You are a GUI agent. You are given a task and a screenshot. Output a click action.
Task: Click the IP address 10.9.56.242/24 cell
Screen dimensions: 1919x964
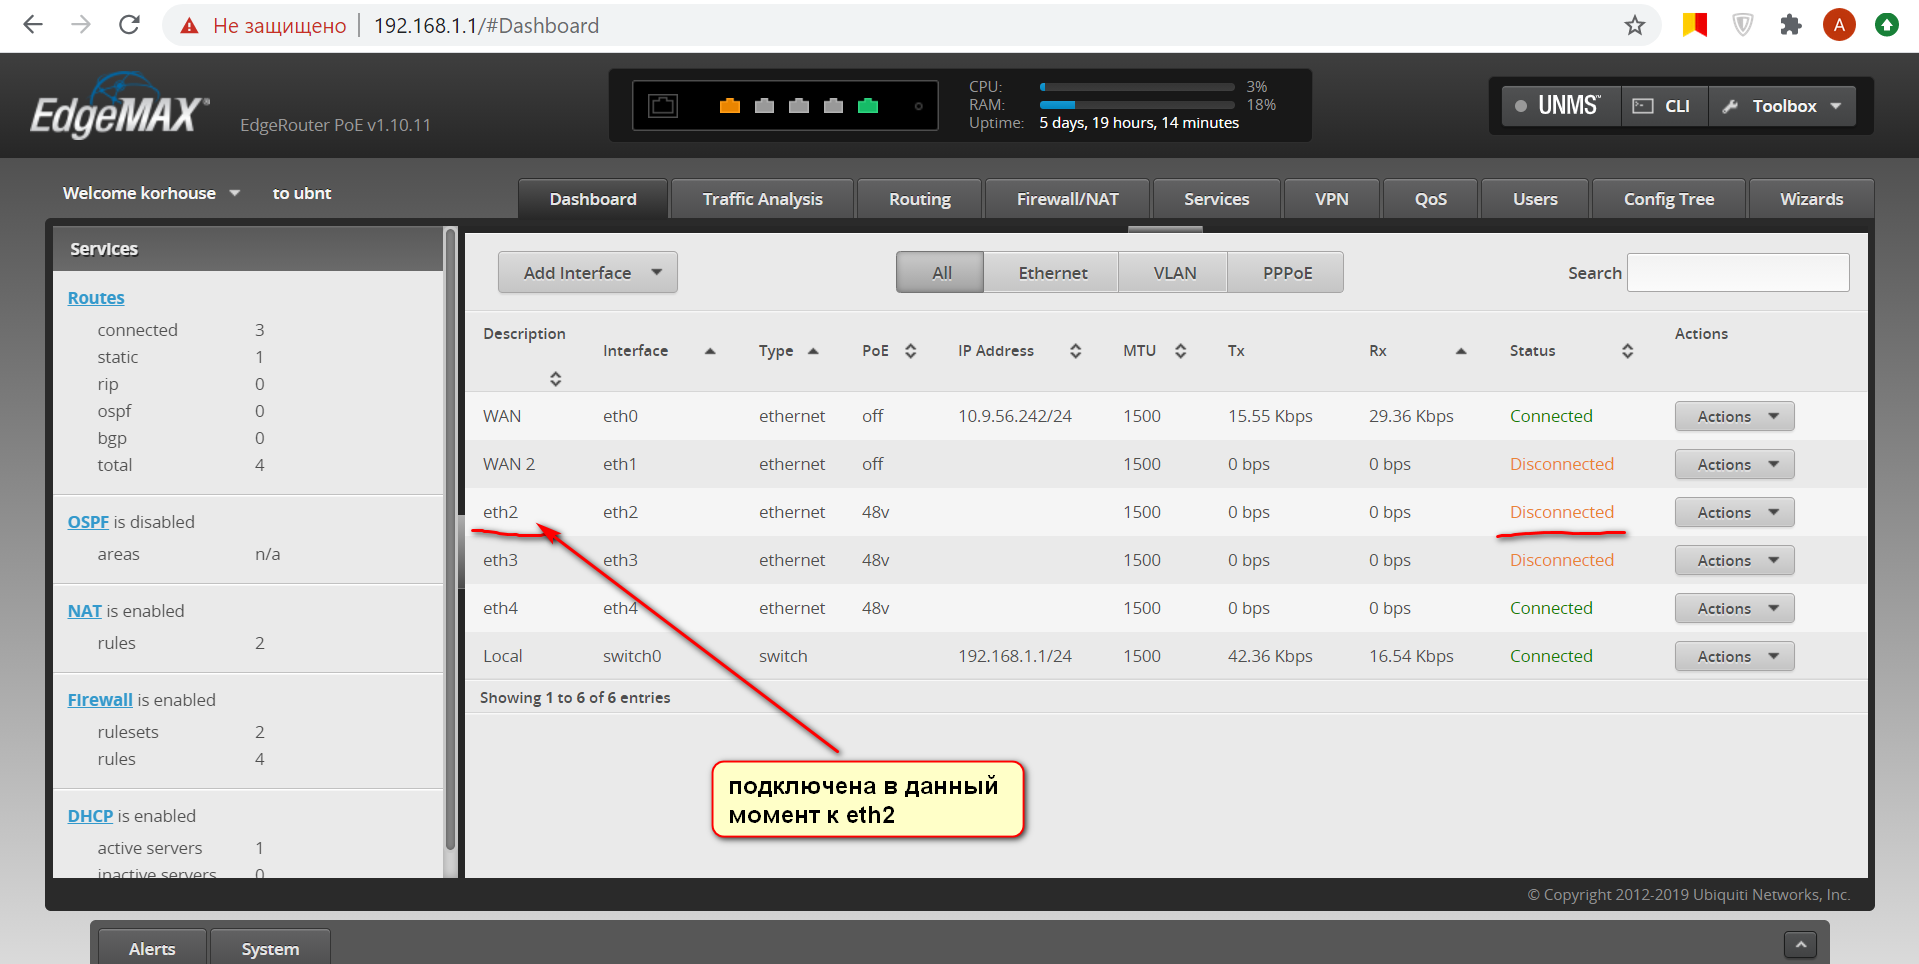[x=1014, y=416]
